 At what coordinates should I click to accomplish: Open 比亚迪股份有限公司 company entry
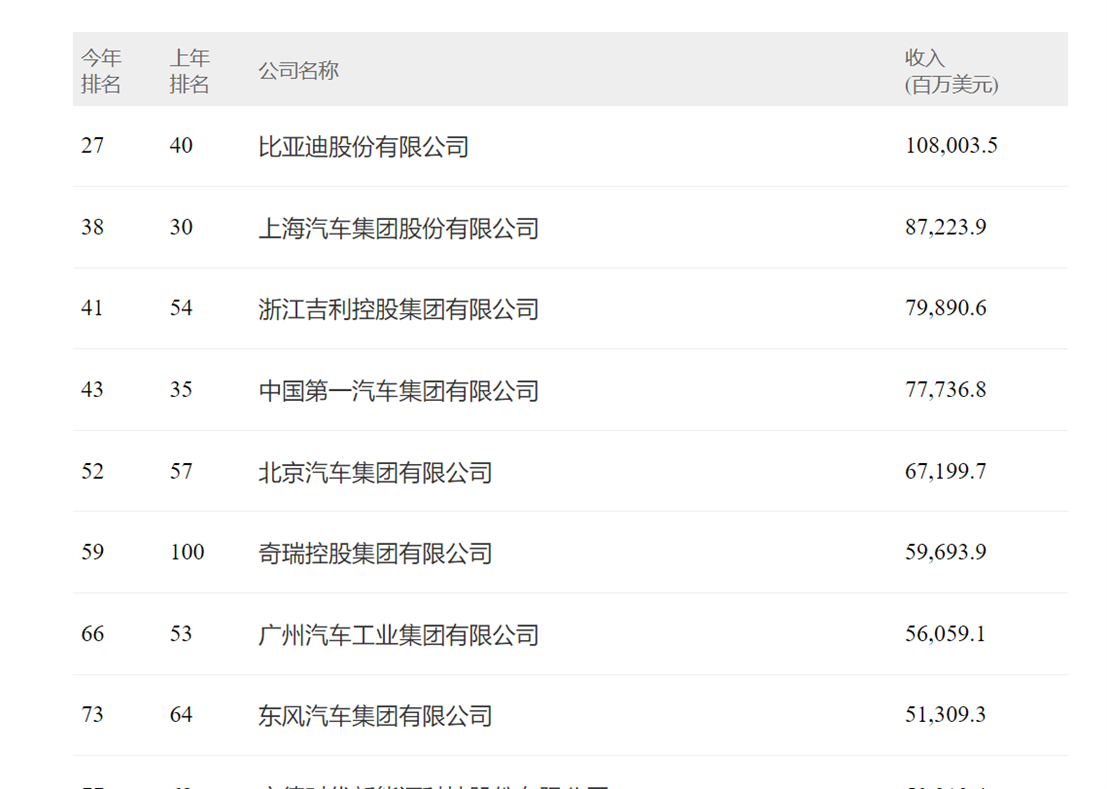pos(364,146)
